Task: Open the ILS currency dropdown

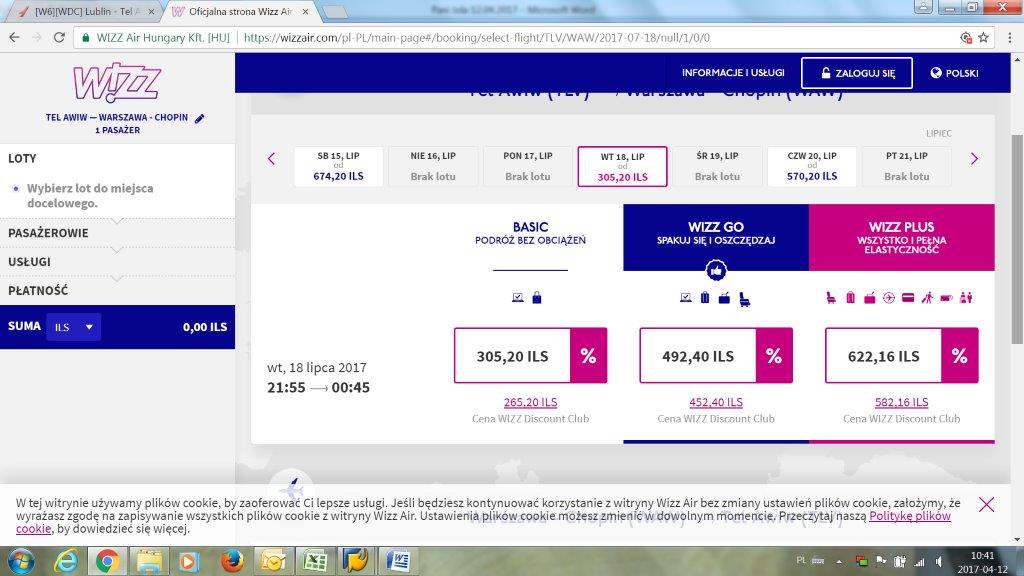Action: pos(74,327)
